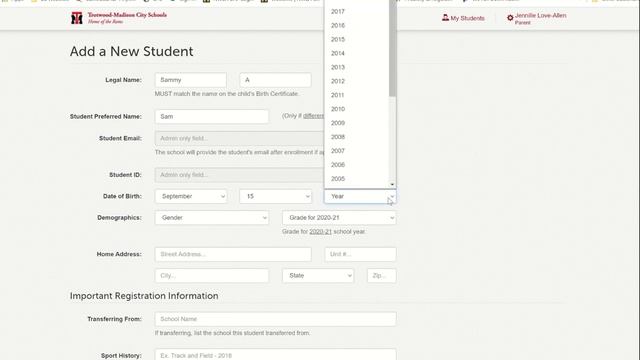The image size is (640, 360).
Task: Edit the Student Preferred Name field
Action: click(x=212, y=116)
